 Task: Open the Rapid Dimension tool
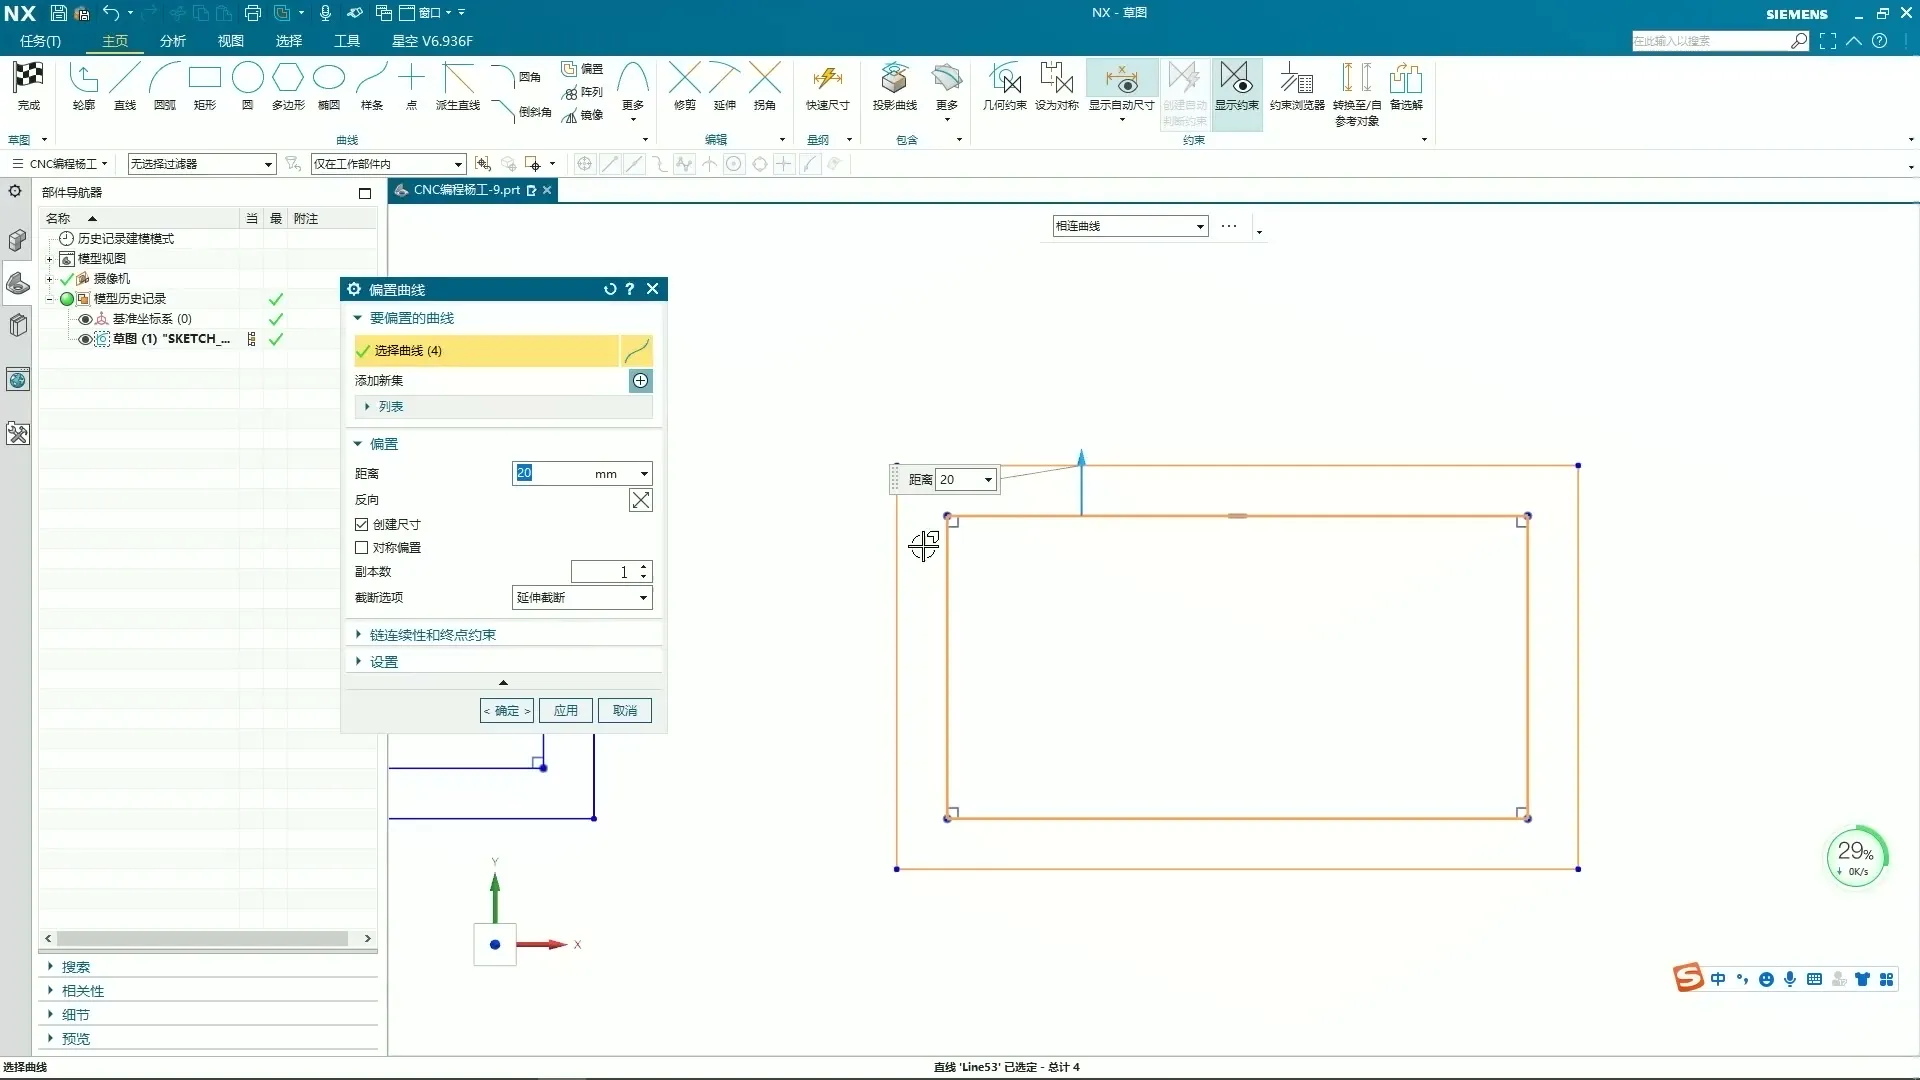[827, 78]
